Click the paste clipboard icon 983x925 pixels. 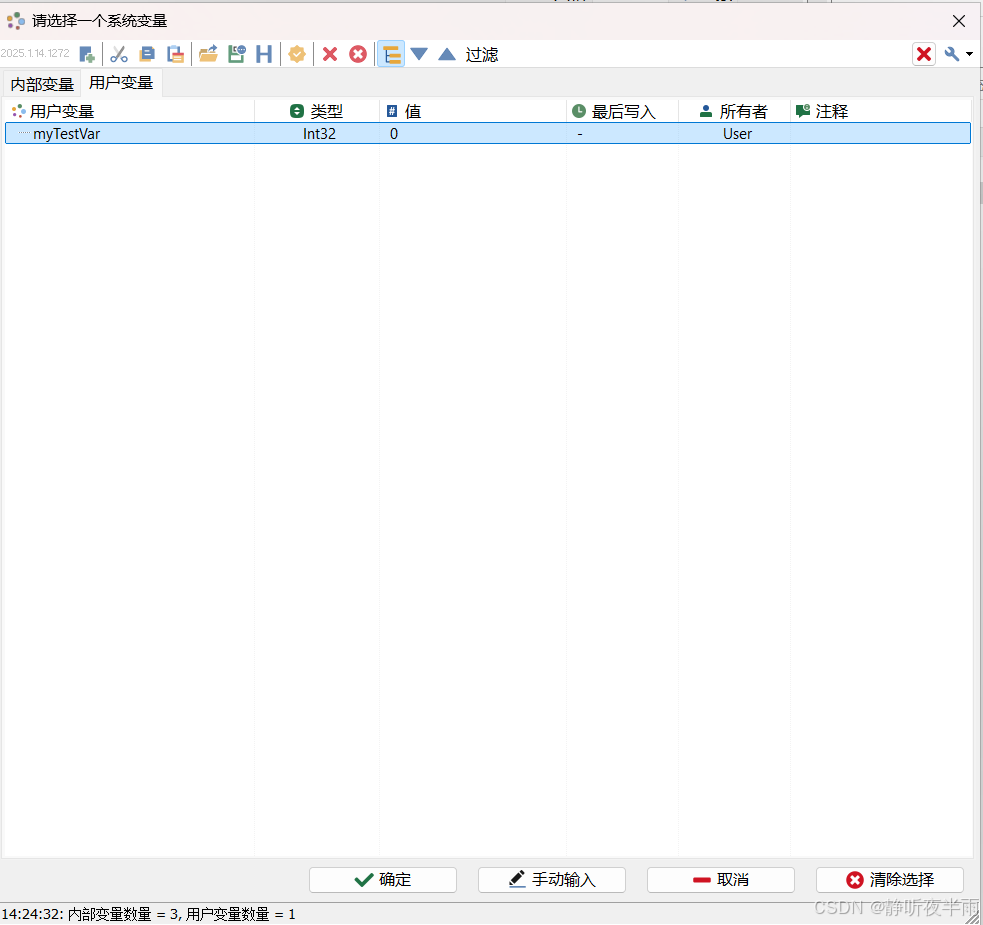(176, 55)
